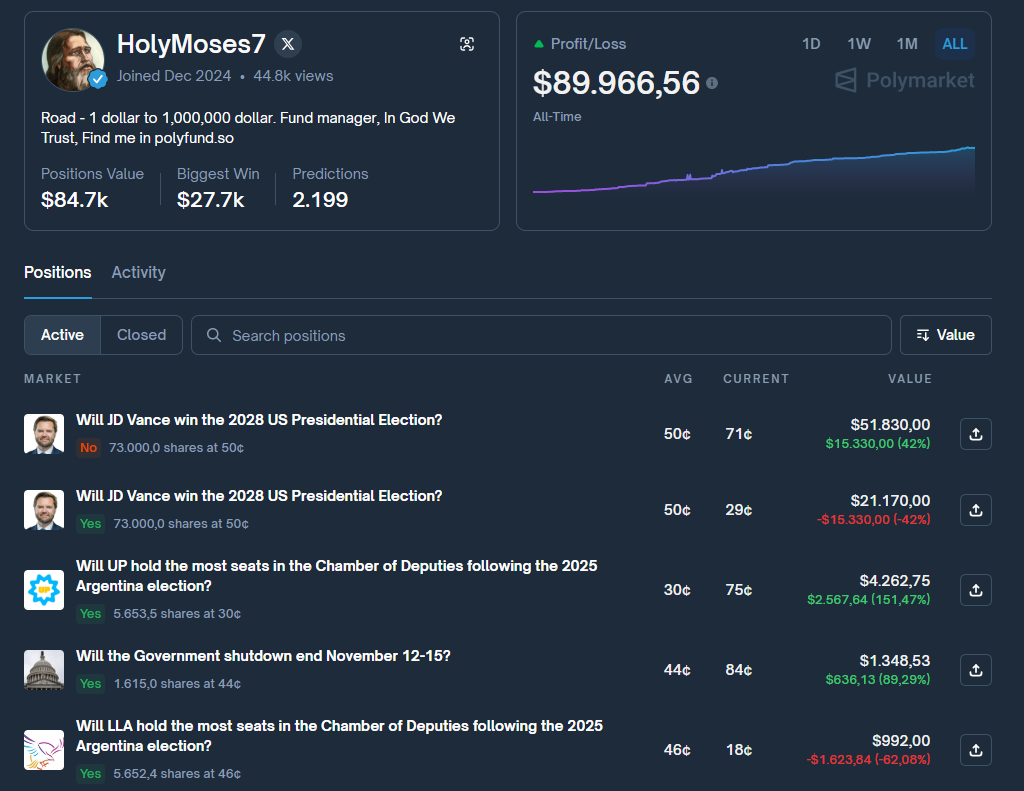Set chart range to 1D

pyautogui.click(x=811, y=44)
